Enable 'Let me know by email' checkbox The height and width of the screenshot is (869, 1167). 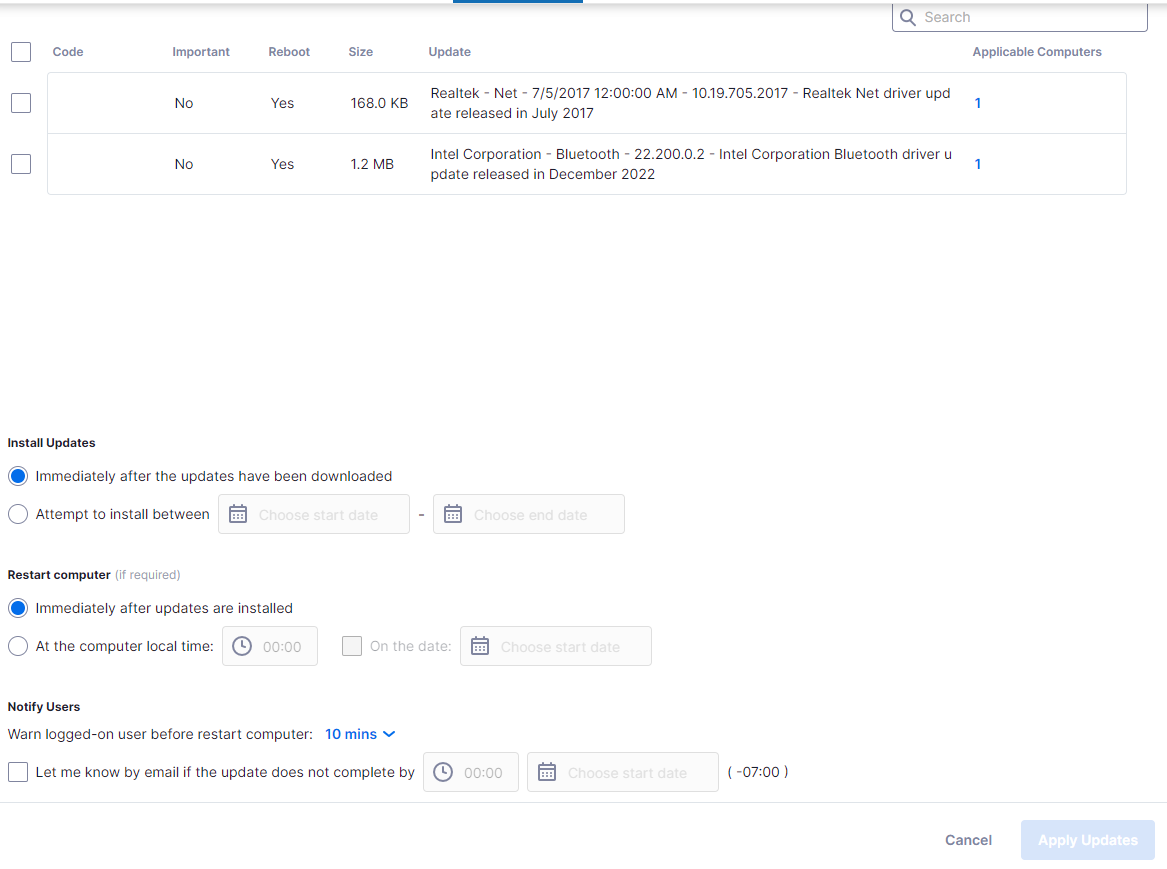point(18,772)
